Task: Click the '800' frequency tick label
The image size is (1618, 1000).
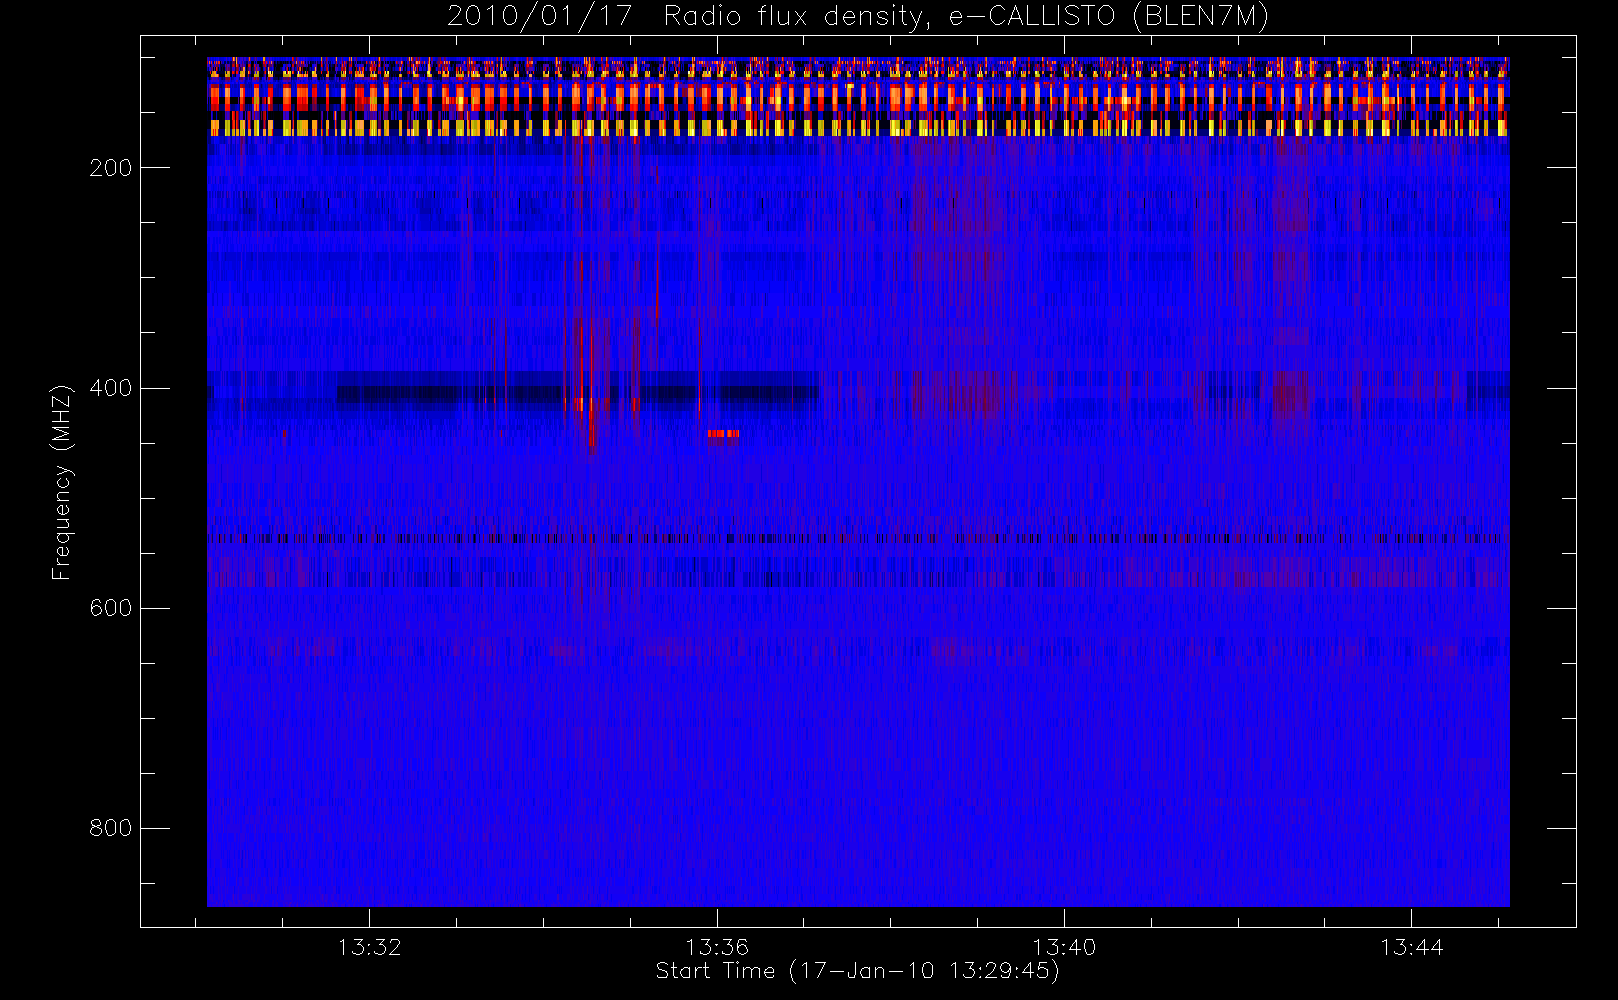Action: [111, 828]
